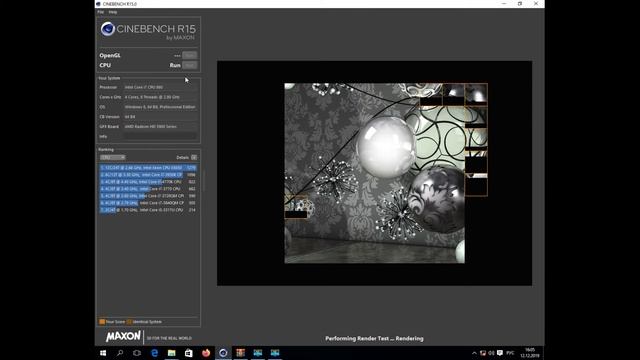Select the Core i5-3317U ranking row
The height and width of the screenshot is (360, 640).
[148, 210]
